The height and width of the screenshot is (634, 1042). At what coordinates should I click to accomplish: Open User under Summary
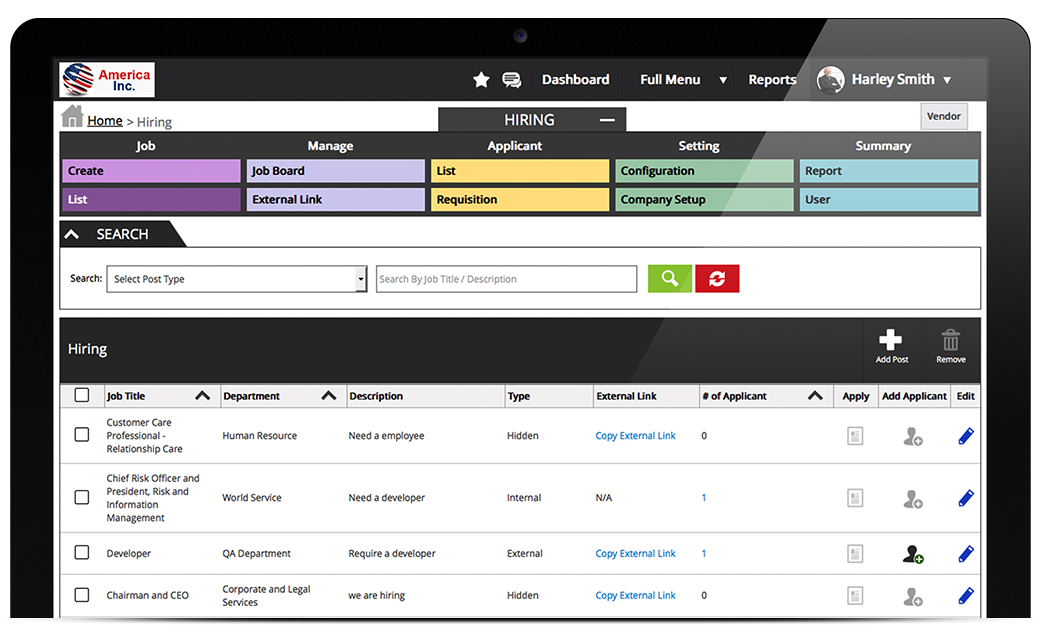[x=888, y=199]
